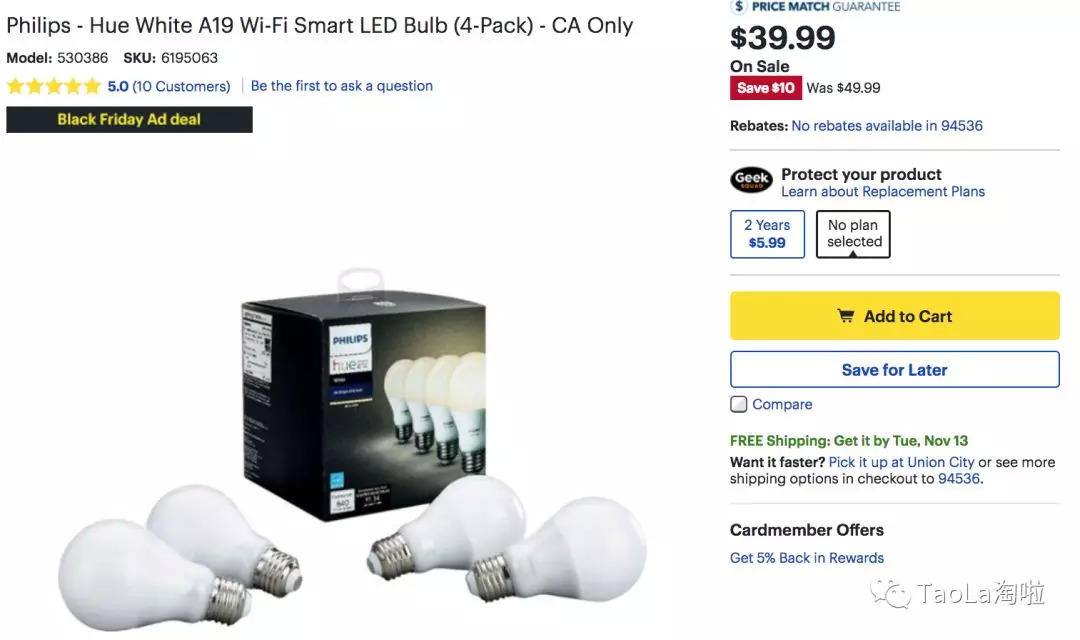
Task: Open the No rebates available link
Action: 887,126
